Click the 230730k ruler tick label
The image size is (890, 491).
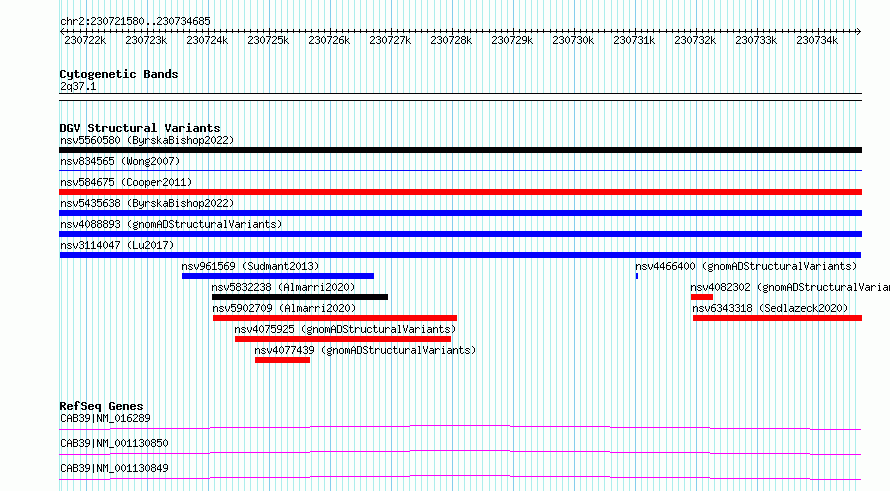(x=573, y=40)
